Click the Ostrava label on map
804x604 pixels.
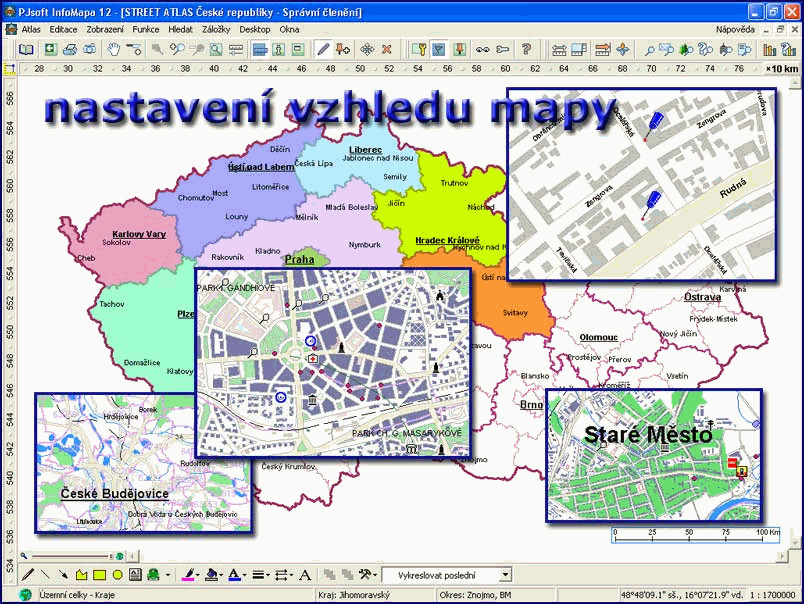702,297
